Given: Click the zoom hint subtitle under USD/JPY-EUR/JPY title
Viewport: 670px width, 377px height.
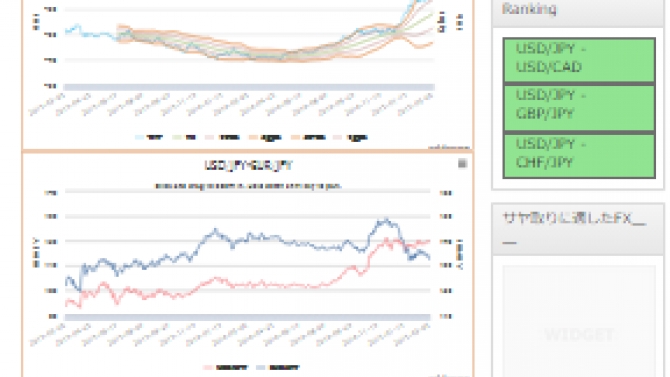Looking at the screenshot, I should tap(248, 186).
